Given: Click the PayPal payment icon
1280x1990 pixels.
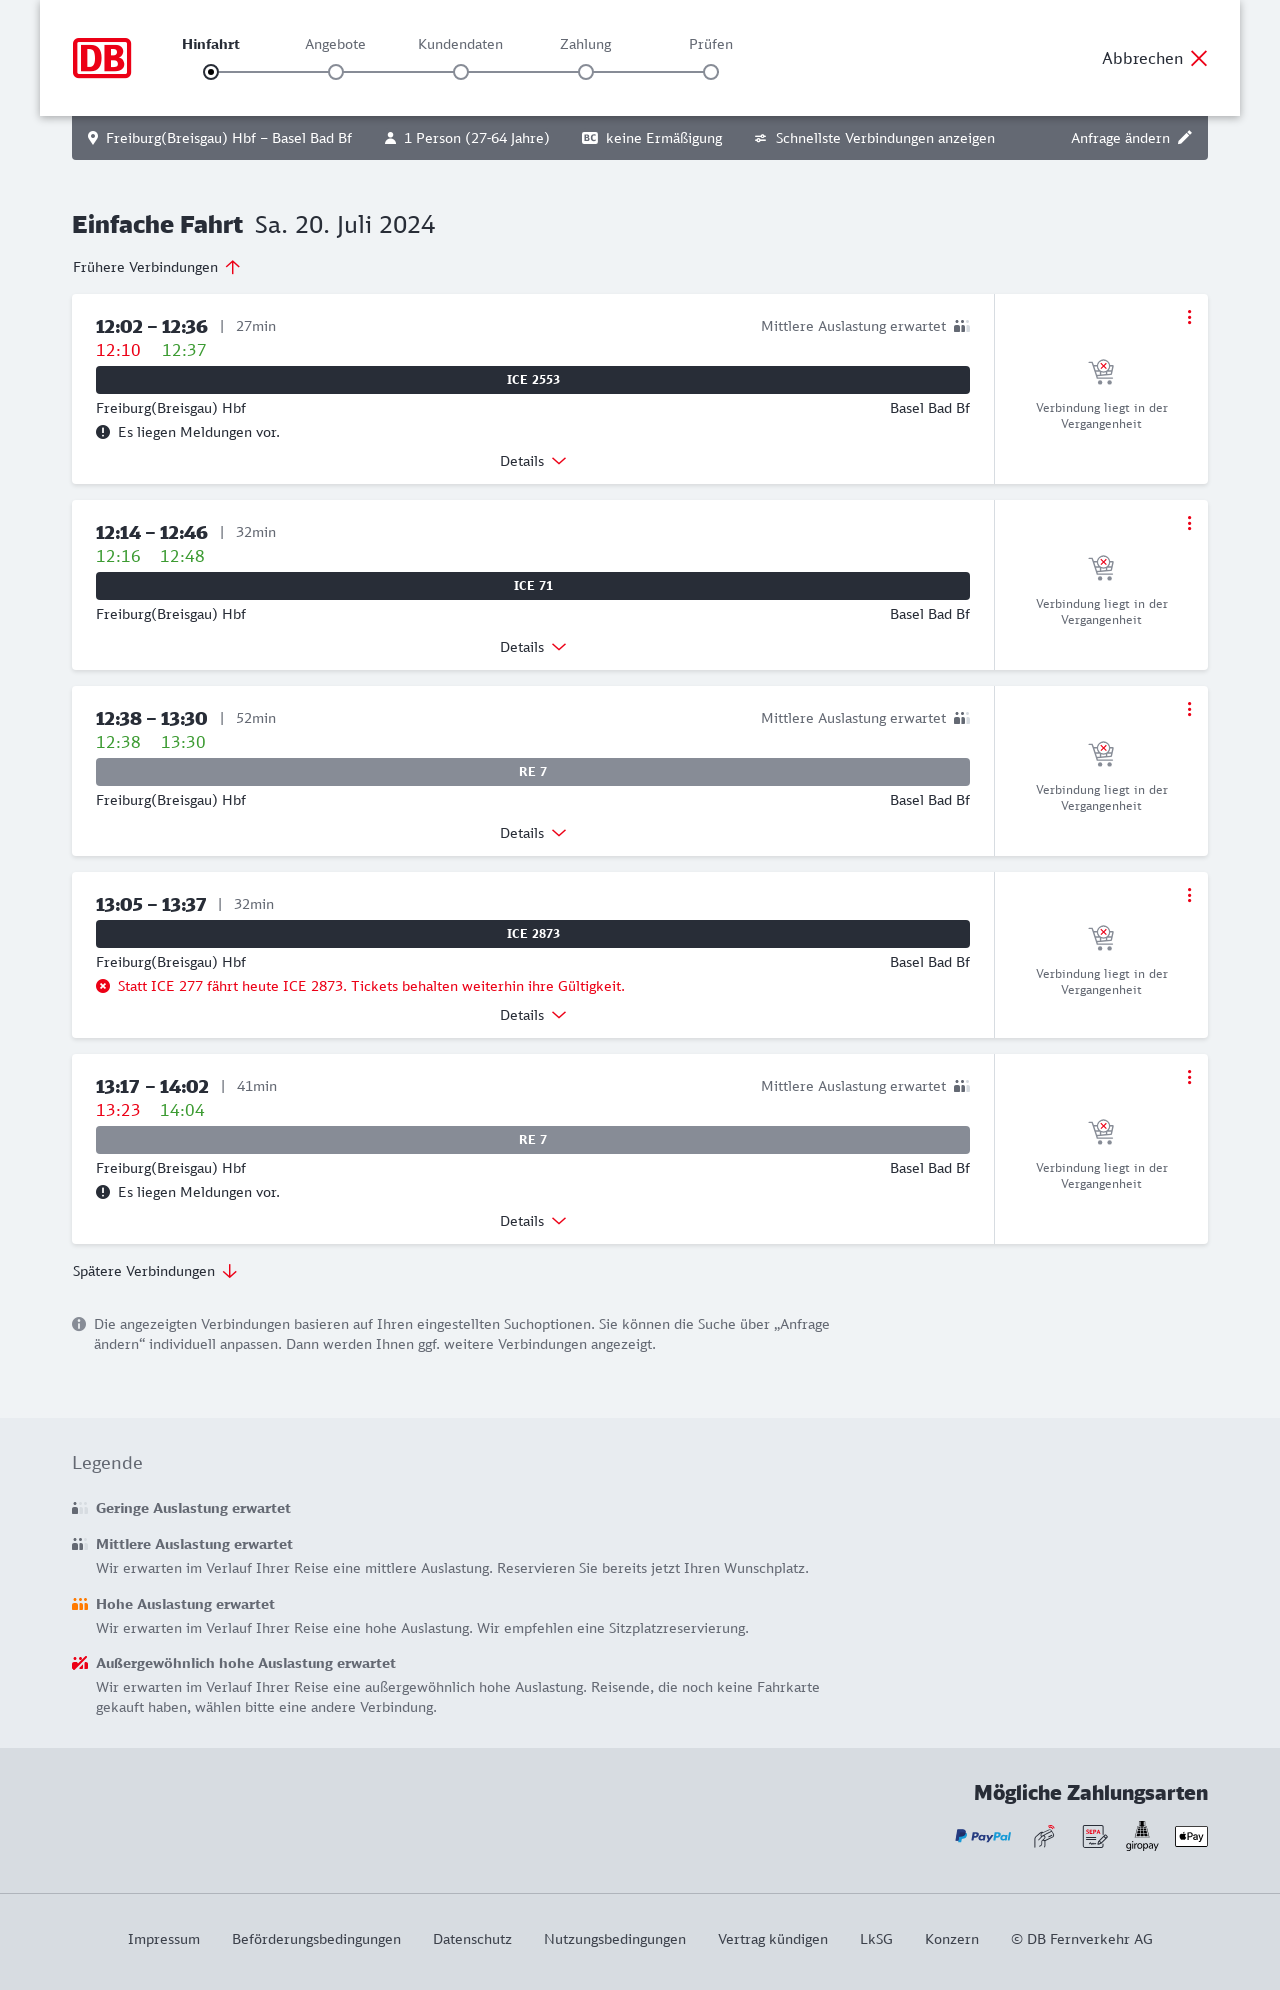Looking at the screenshot, I should coord(983,1836).
